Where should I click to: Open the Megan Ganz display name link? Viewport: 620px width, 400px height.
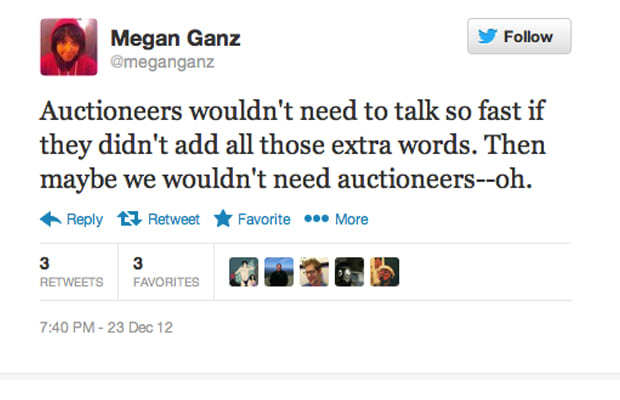click(x=176, y=38)
